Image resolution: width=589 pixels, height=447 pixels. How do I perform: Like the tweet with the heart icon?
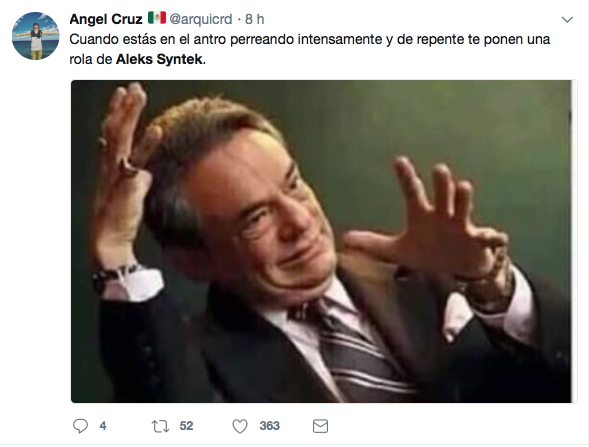tap(240, 426)
